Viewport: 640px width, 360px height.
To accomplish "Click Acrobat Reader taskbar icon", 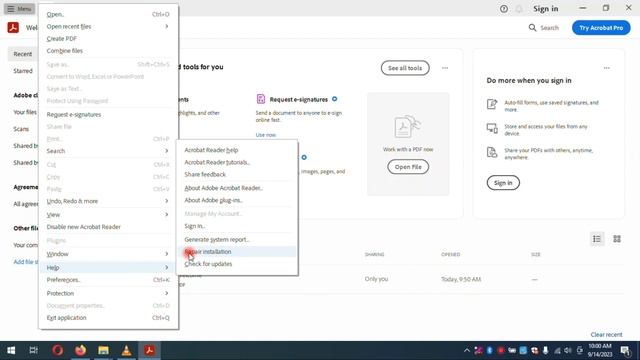I will click(149, 350).
